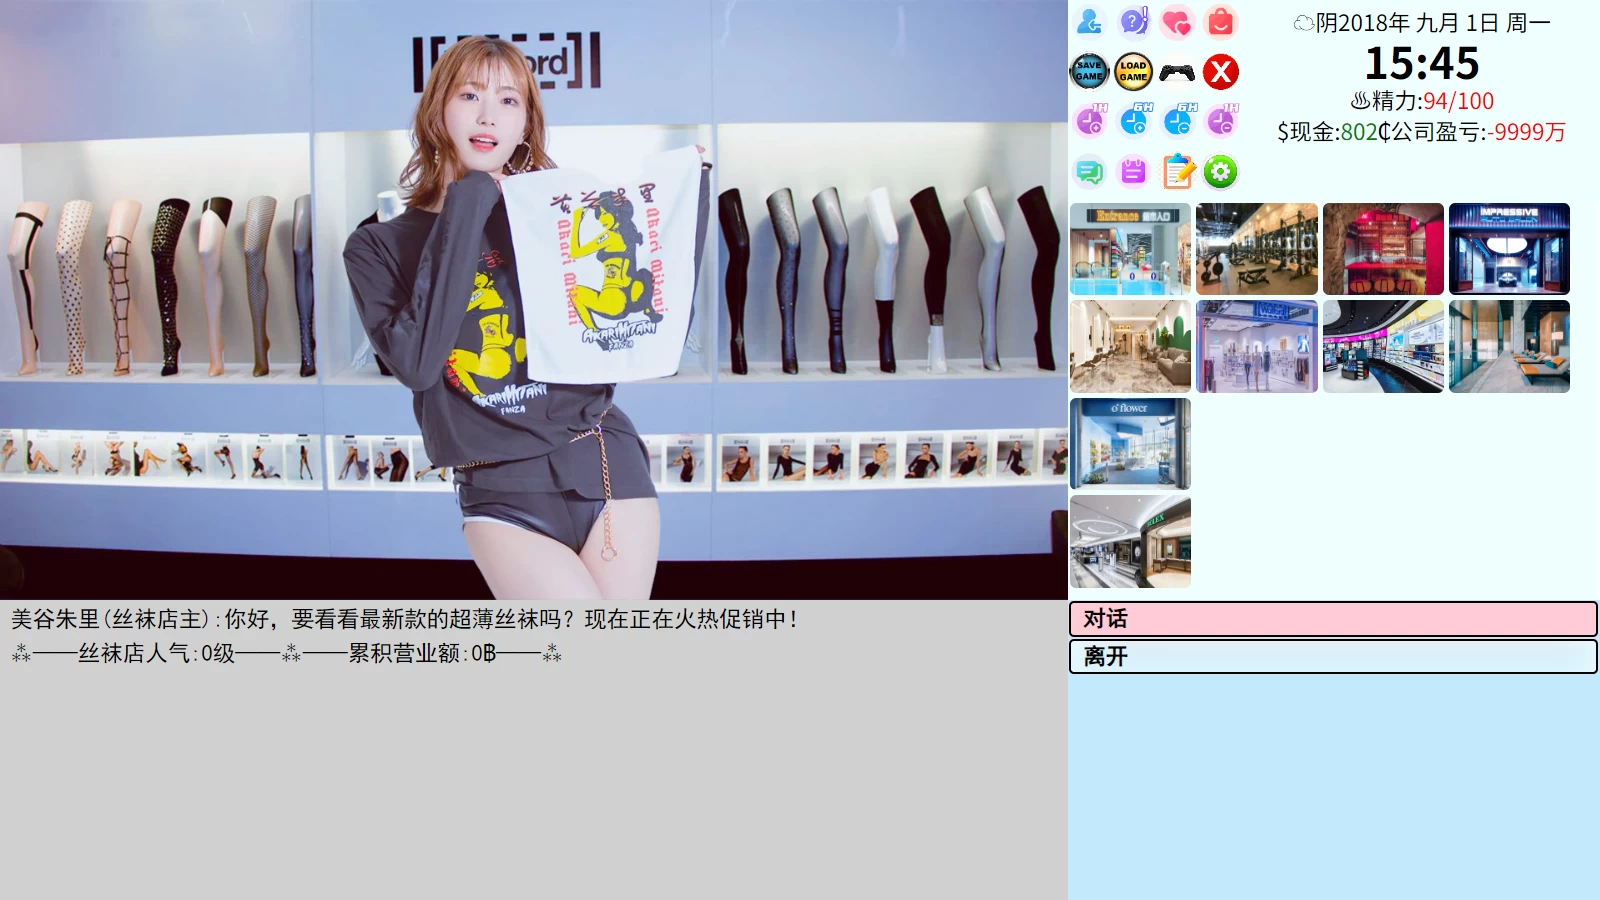Screen dimensions: 1600x900
Task: Advance time using purple 1H plus clock
Action: coord(1089,121)
